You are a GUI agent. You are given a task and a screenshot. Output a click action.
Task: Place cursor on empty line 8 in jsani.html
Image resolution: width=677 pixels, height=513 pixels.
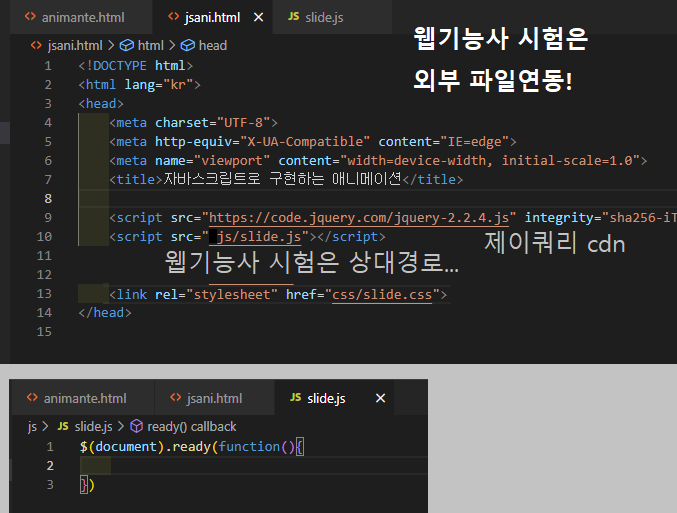point(377,199)
